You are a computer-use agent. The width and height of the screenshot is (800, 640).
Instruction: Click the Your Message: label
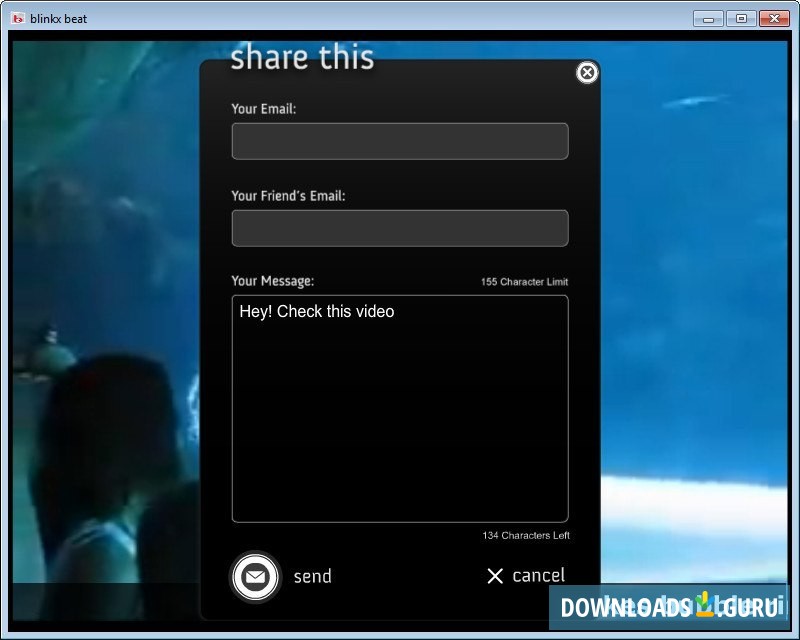point(272,281)
